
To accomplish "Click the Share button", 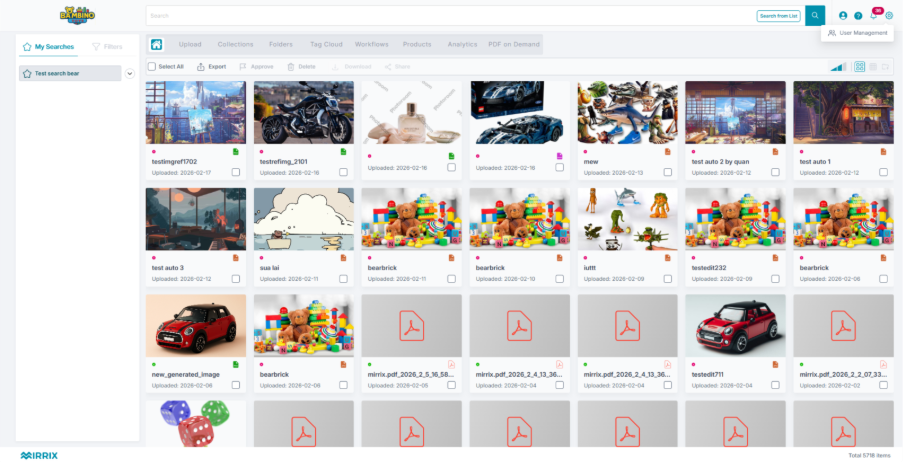I will tap(397, 67).
